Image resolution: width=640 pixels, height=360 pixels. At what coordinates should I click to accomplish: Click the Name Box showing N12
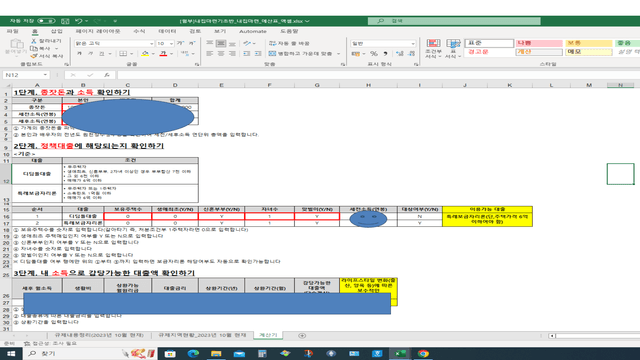click(x=26, y=75)
